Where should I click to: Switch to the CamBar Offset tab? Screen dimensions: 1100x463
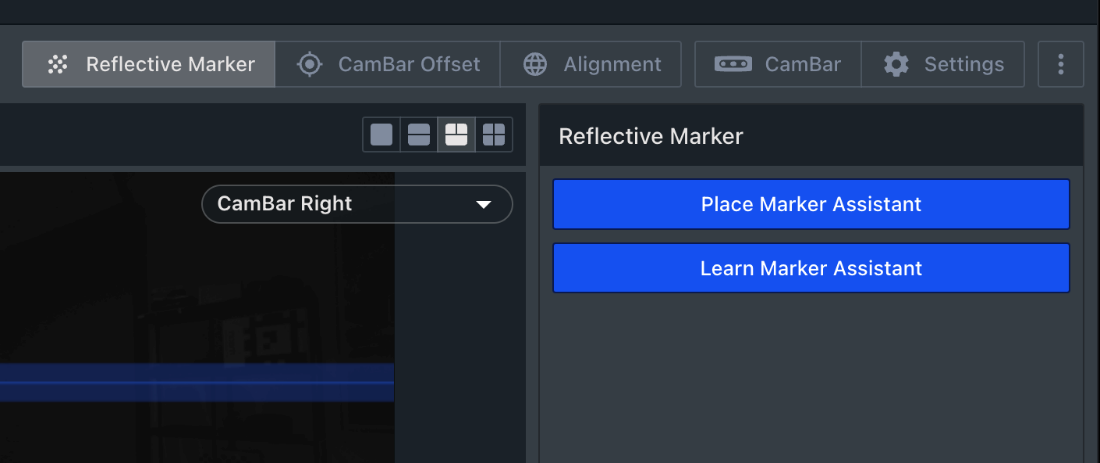coord(387,65)
